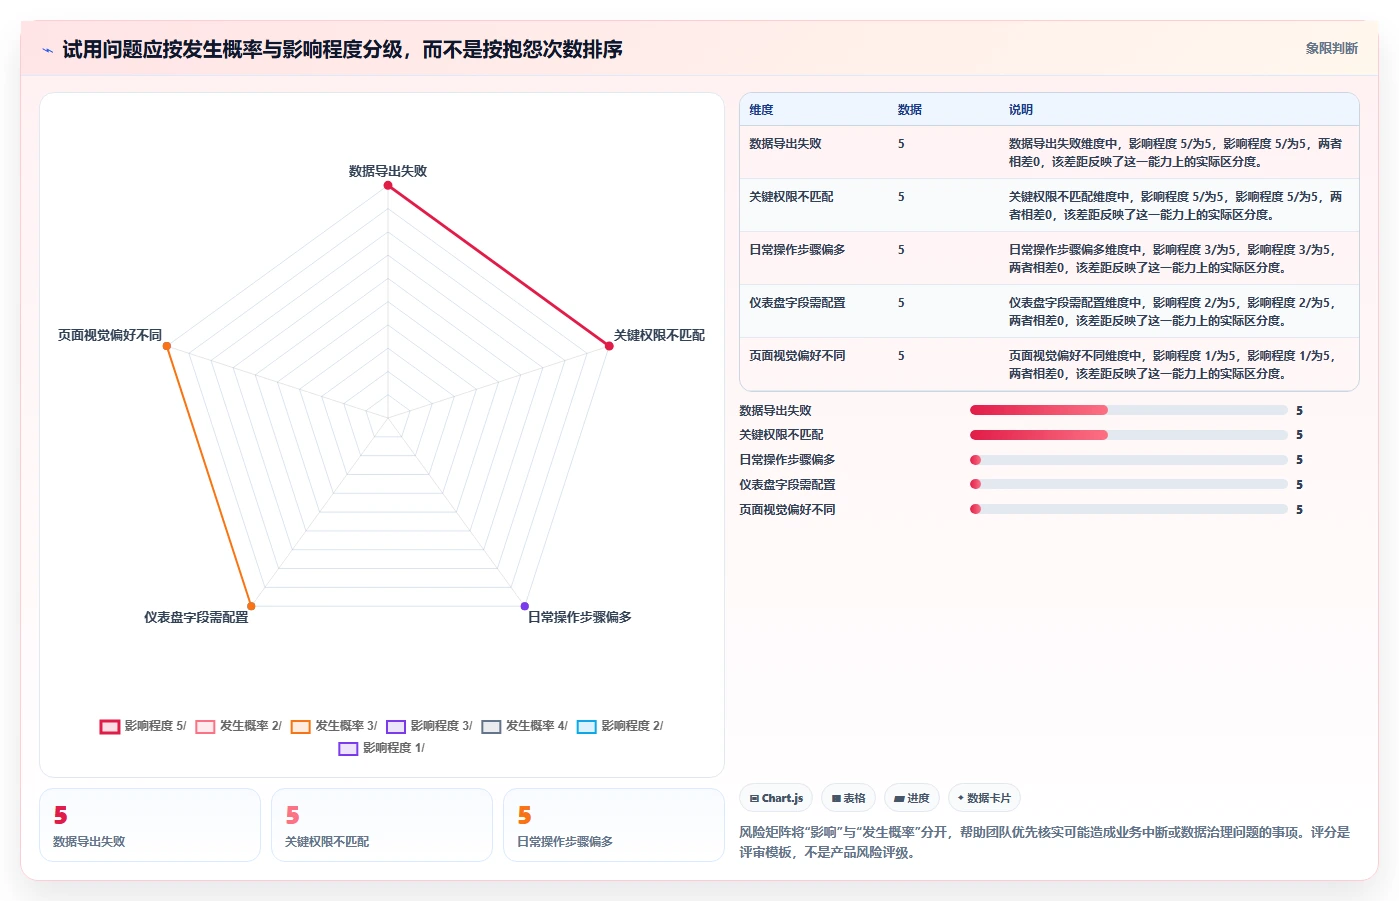
Task: Toggle the 影响程度 3/ legend entry
Action: point(429,726)
